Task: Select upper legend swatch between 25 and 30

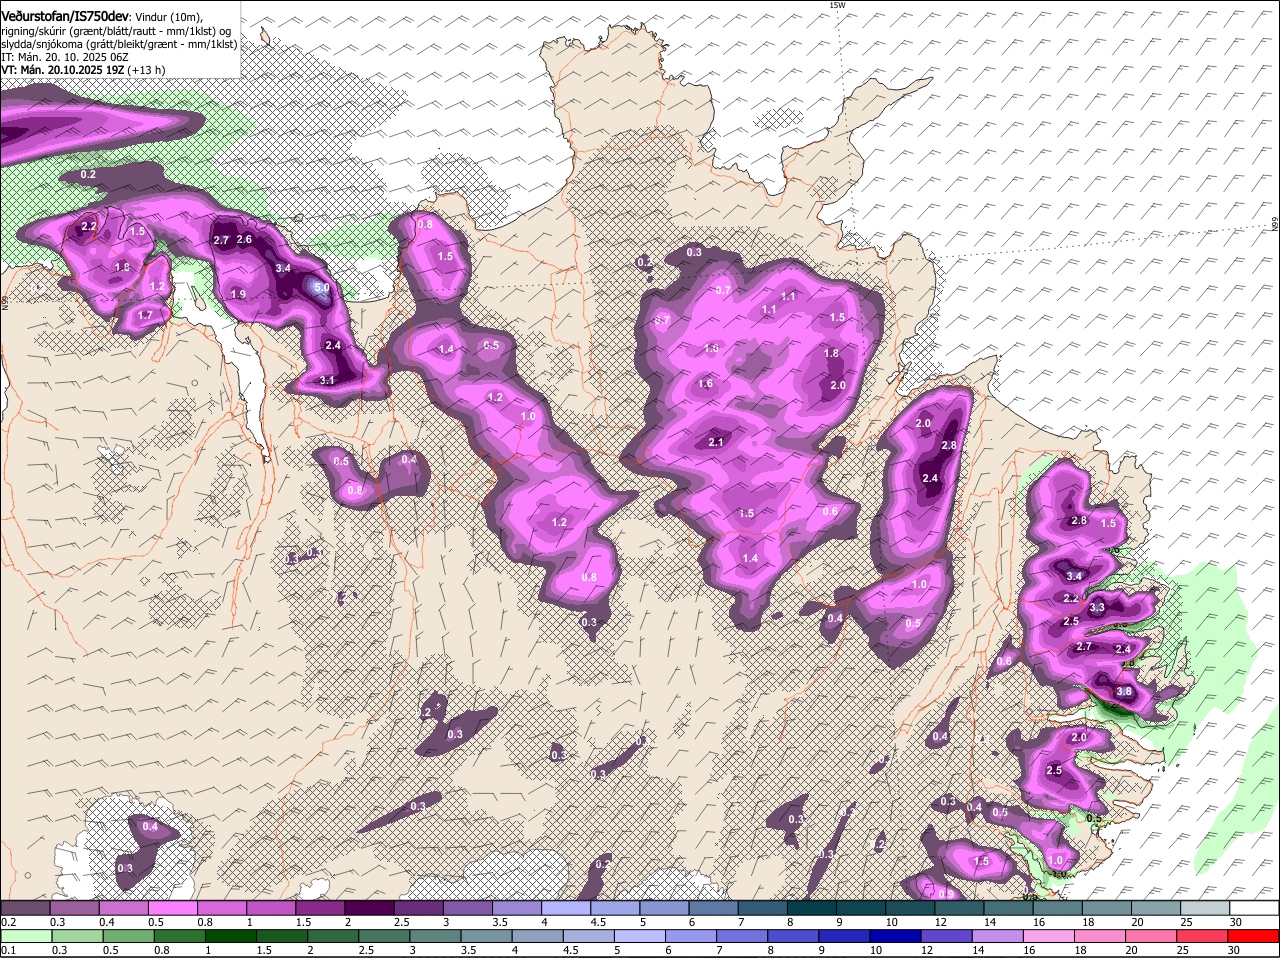Action: (1205, 908)
